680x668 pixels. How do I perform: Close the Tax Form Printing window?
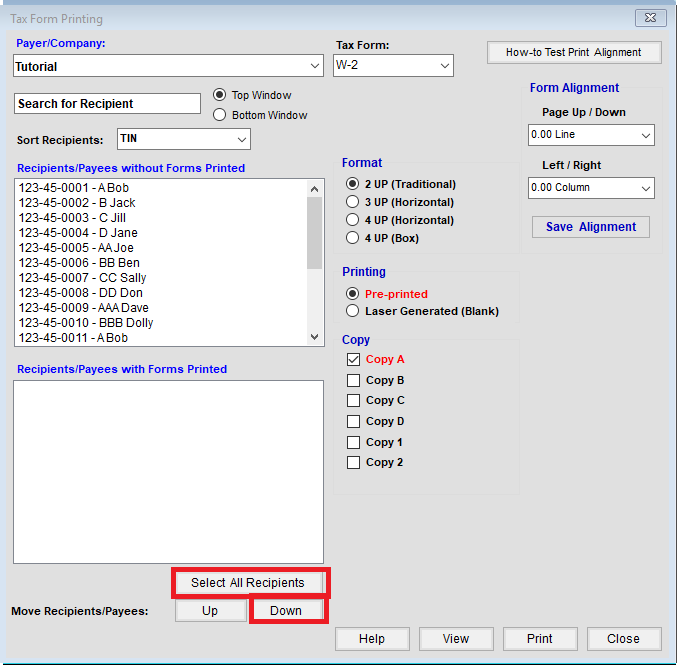[x=651, y=18]
